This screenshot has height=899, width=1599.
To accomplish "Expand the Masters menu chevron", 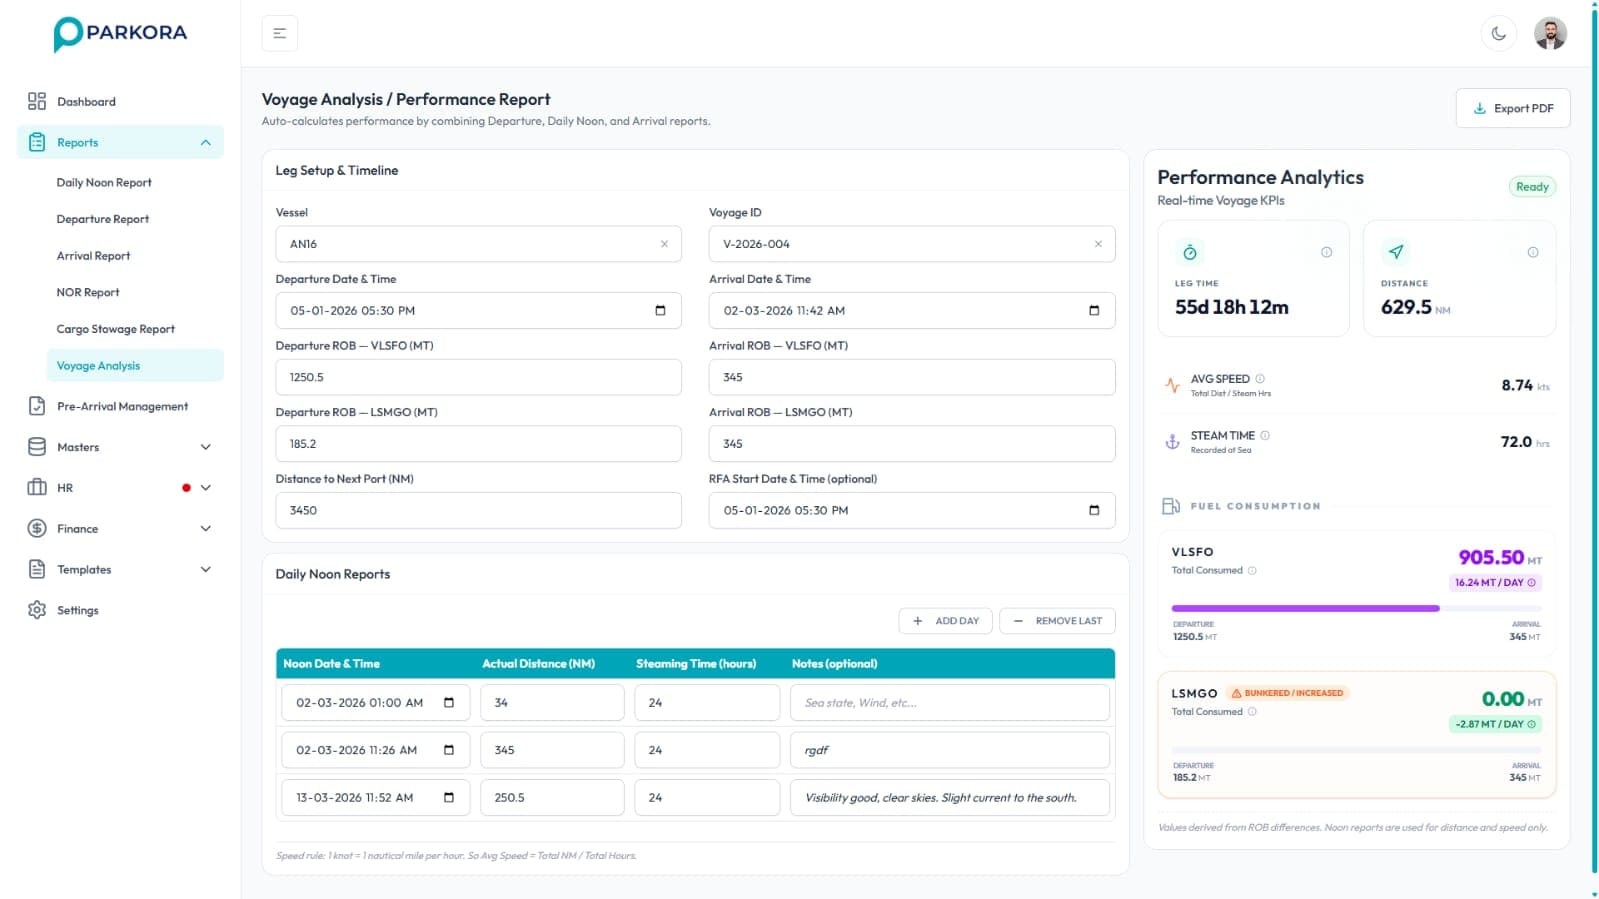I will [206, 447].
